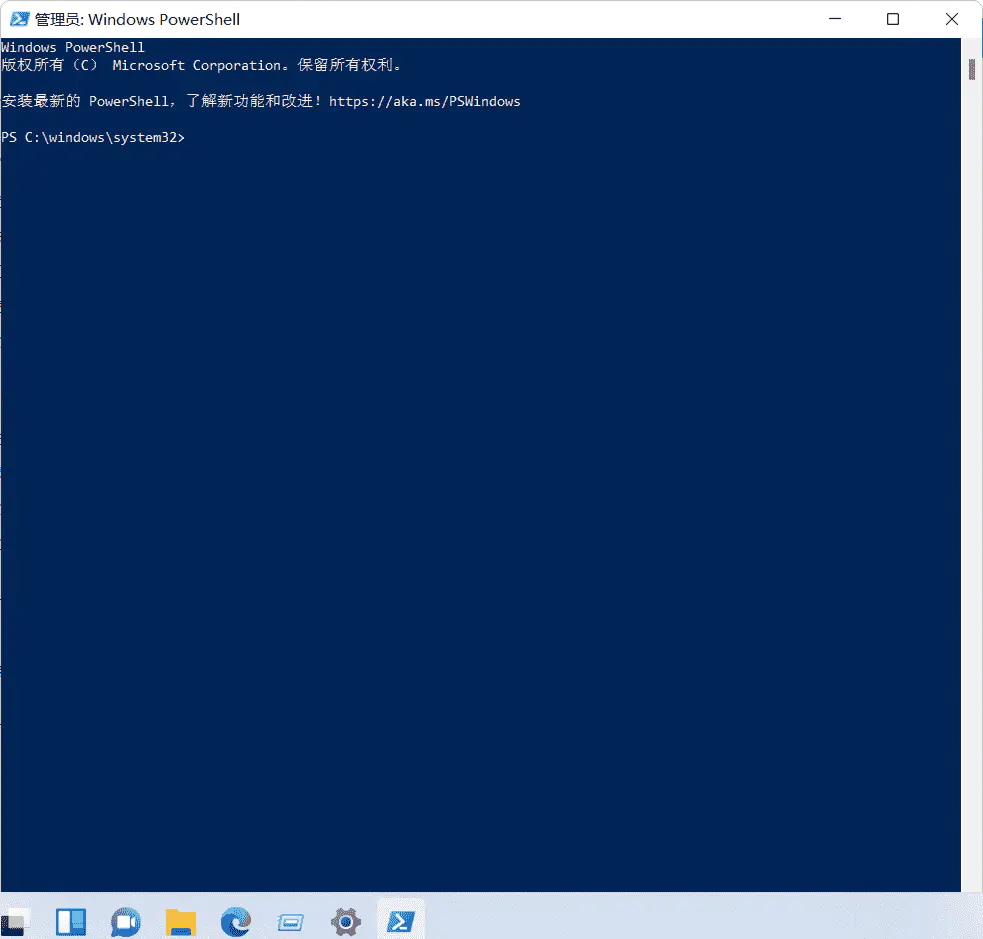Screen dimensions: 983x939
Task: Maximize the PowerShell window
Action: click(893, 19)
